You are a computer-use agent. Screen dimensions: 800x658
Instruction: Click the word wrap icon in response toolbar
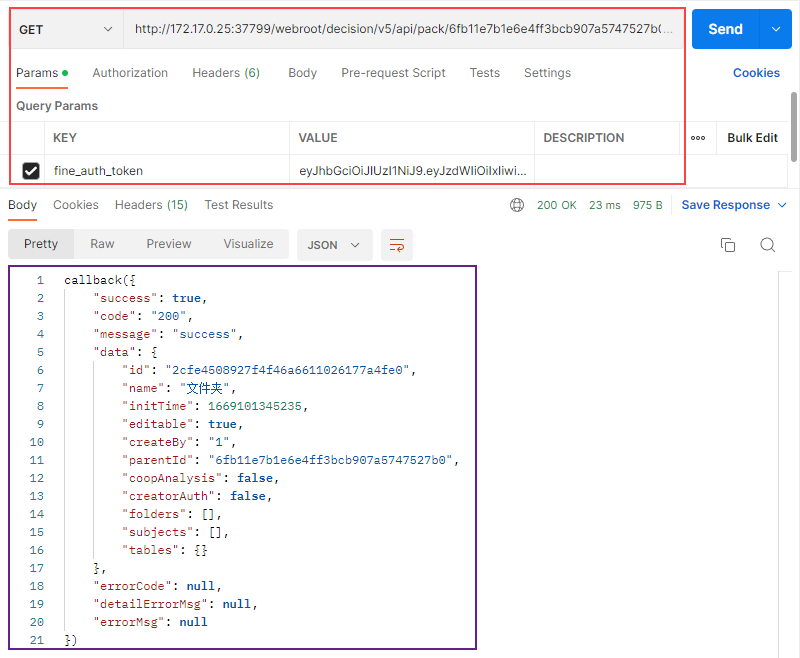396,245
